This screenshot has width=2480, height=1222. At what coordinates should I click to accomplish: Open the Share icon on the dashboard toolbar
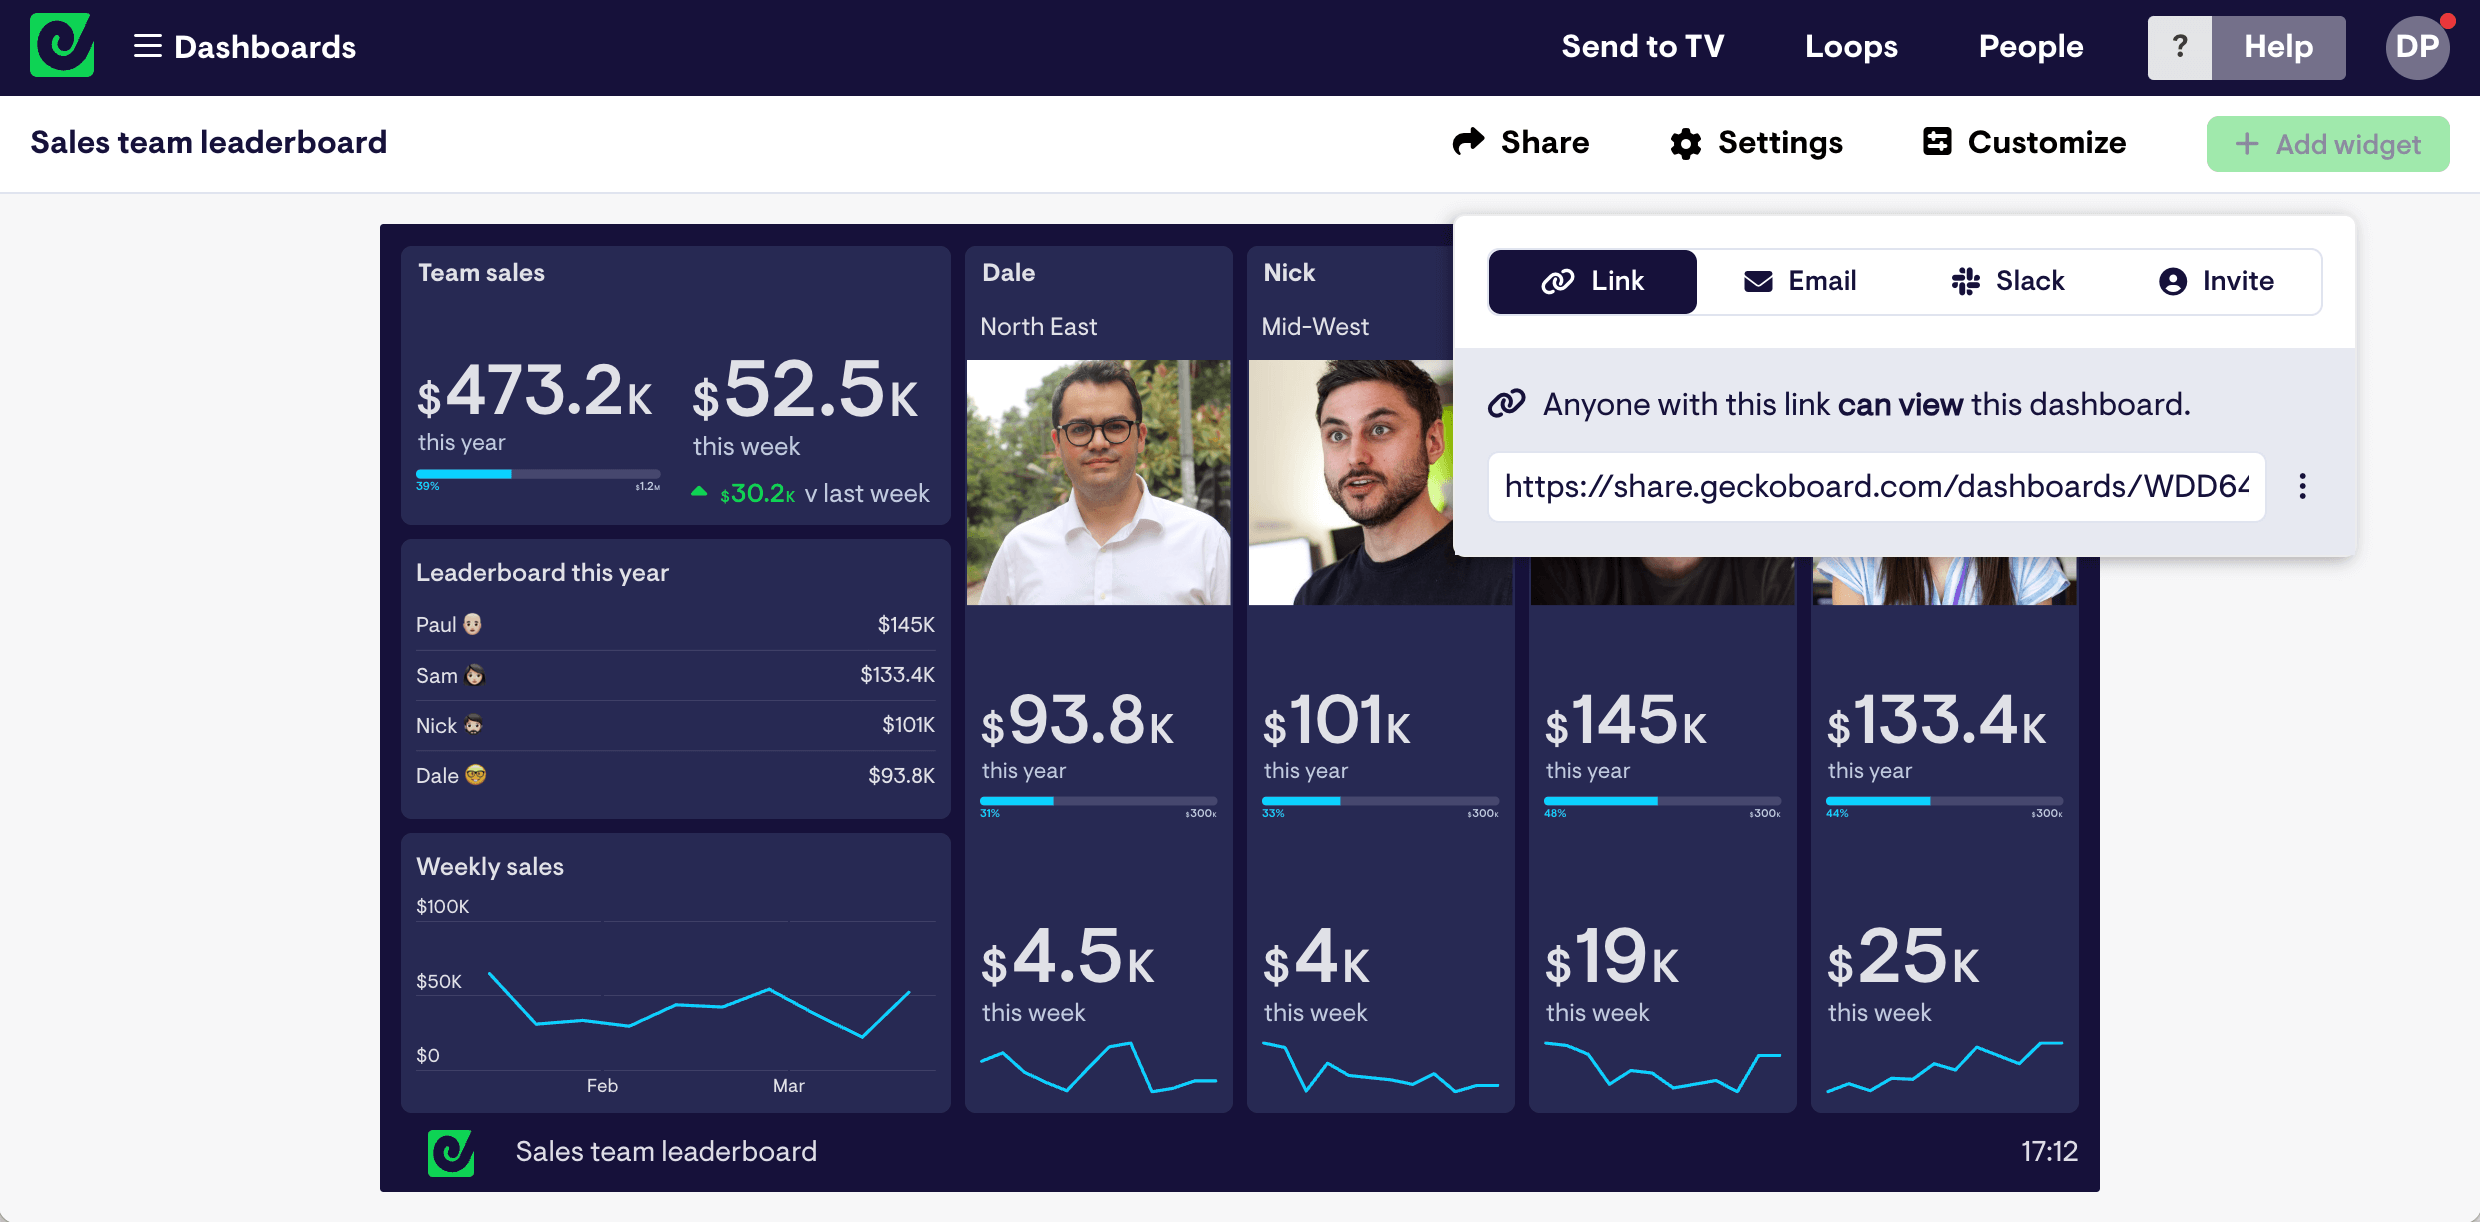1468,142
